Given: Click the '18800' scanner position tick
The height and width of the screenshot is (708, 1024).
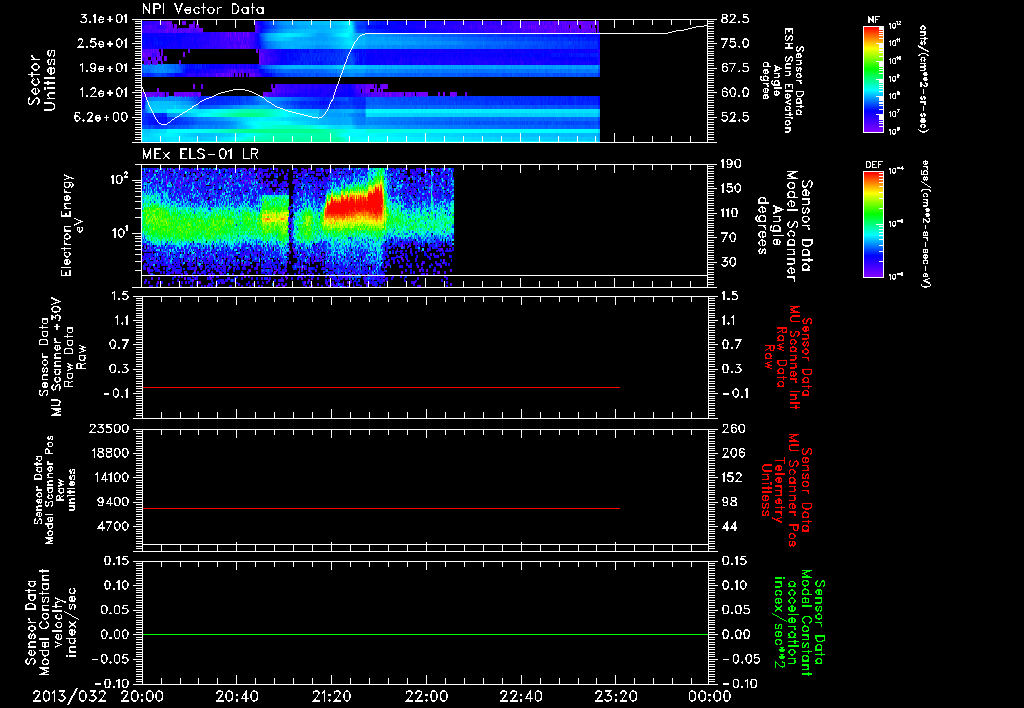Looking at the screenshot, I should click(x=109, y=453).
